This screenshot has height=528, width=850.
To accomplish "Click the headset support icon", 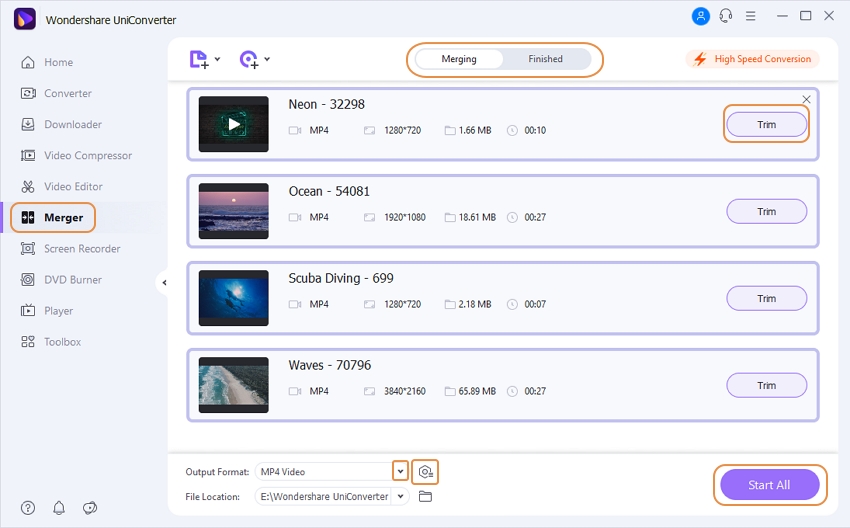I will click(725, 17).
